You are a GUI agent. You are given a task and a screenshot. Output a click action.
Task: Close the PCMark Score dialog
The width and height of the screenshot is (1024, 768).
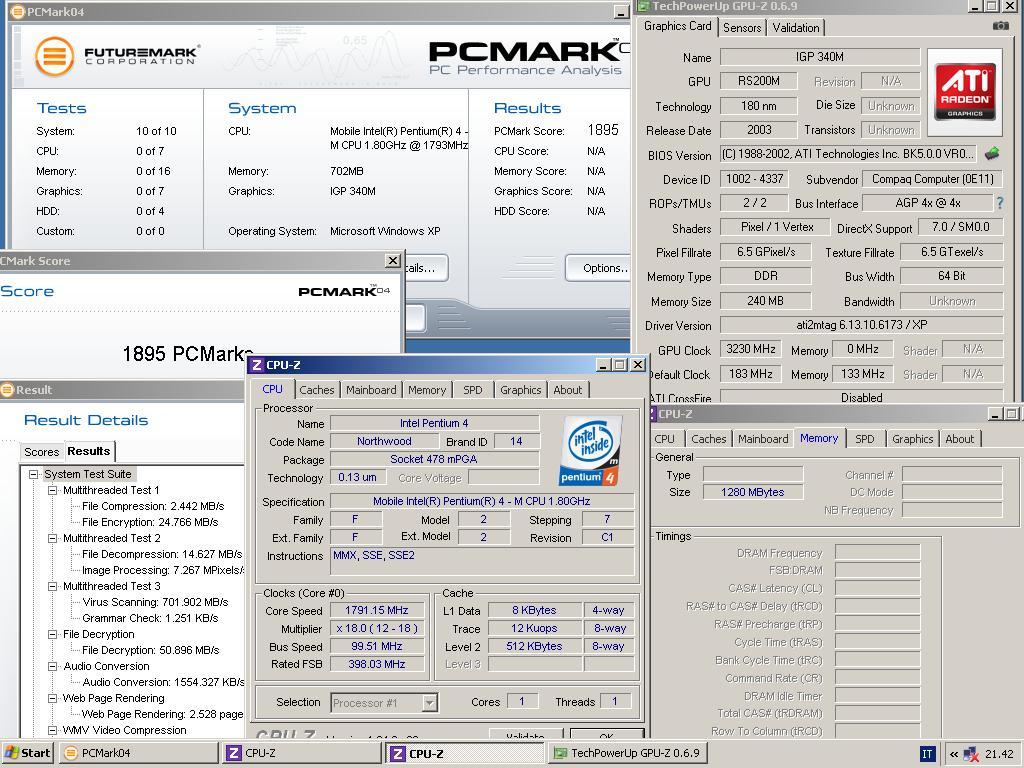392,261
